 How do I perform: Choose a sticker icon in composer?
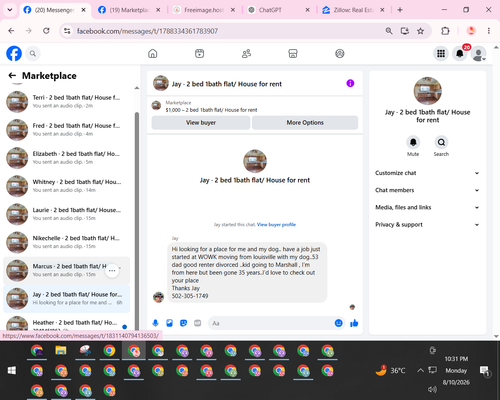[183, 323]
